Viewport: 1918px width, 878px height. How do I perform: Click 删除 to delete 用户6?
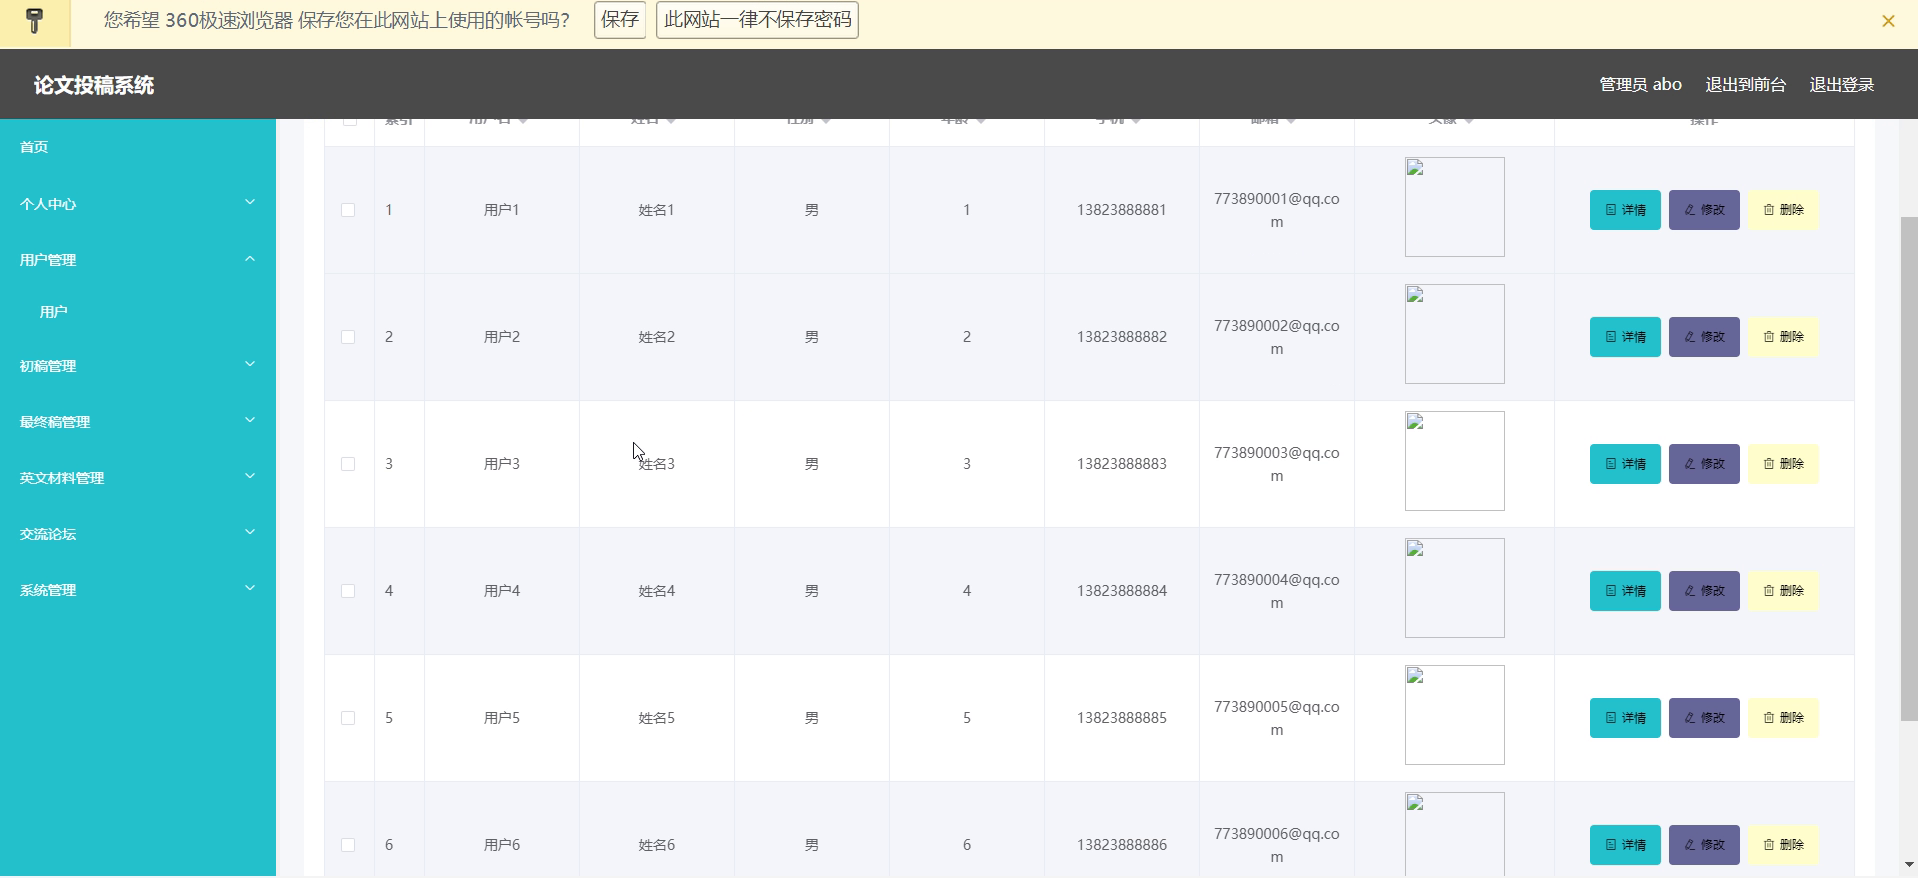click(x=1783, y=845)
